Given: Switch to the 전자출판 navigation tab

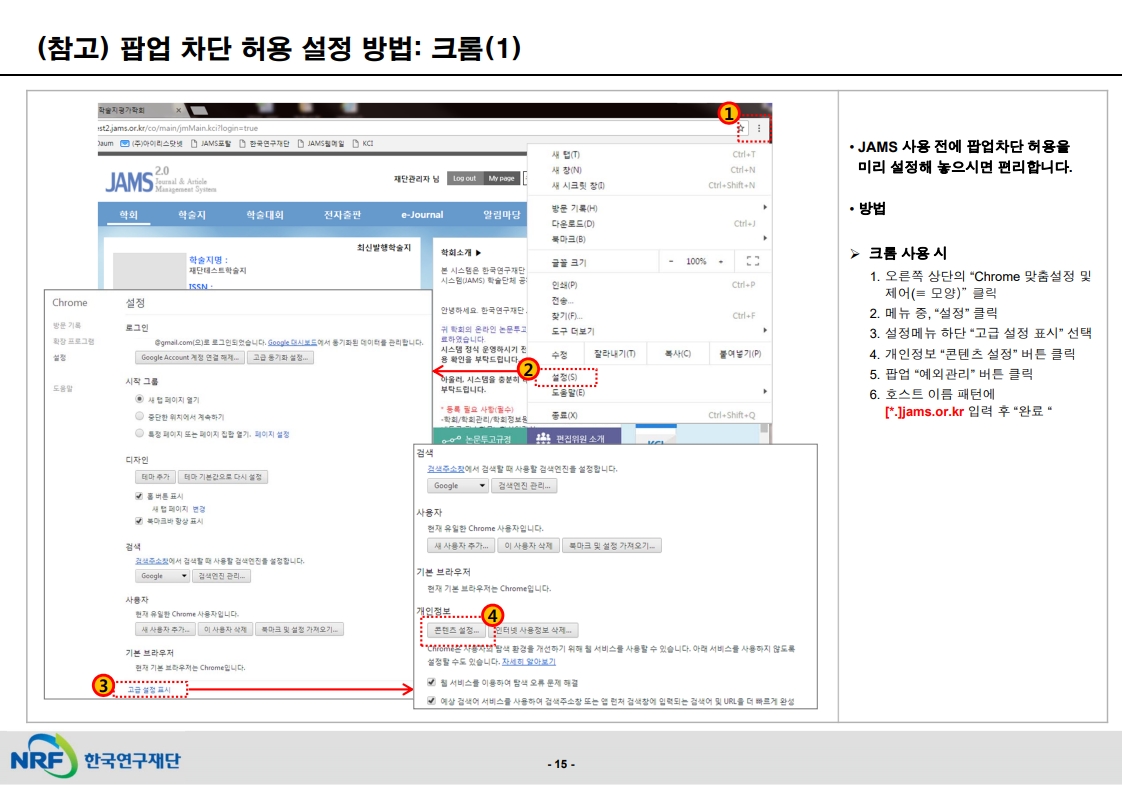Looking at the screenshot, I should (342, 215).
